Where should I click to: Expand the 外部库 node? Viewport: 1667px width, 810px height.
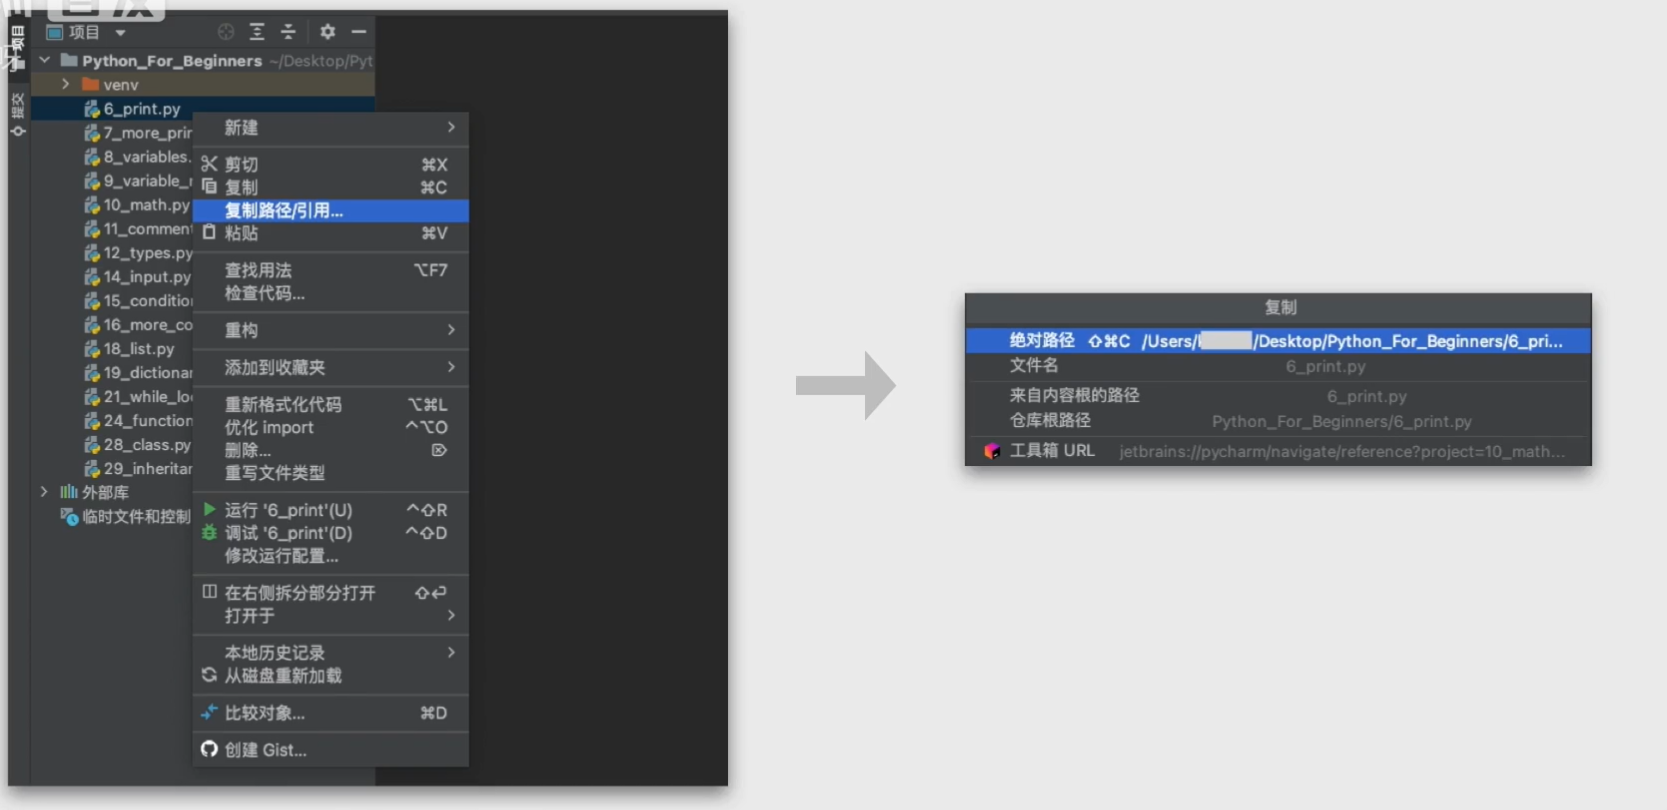tap(44, 492)
